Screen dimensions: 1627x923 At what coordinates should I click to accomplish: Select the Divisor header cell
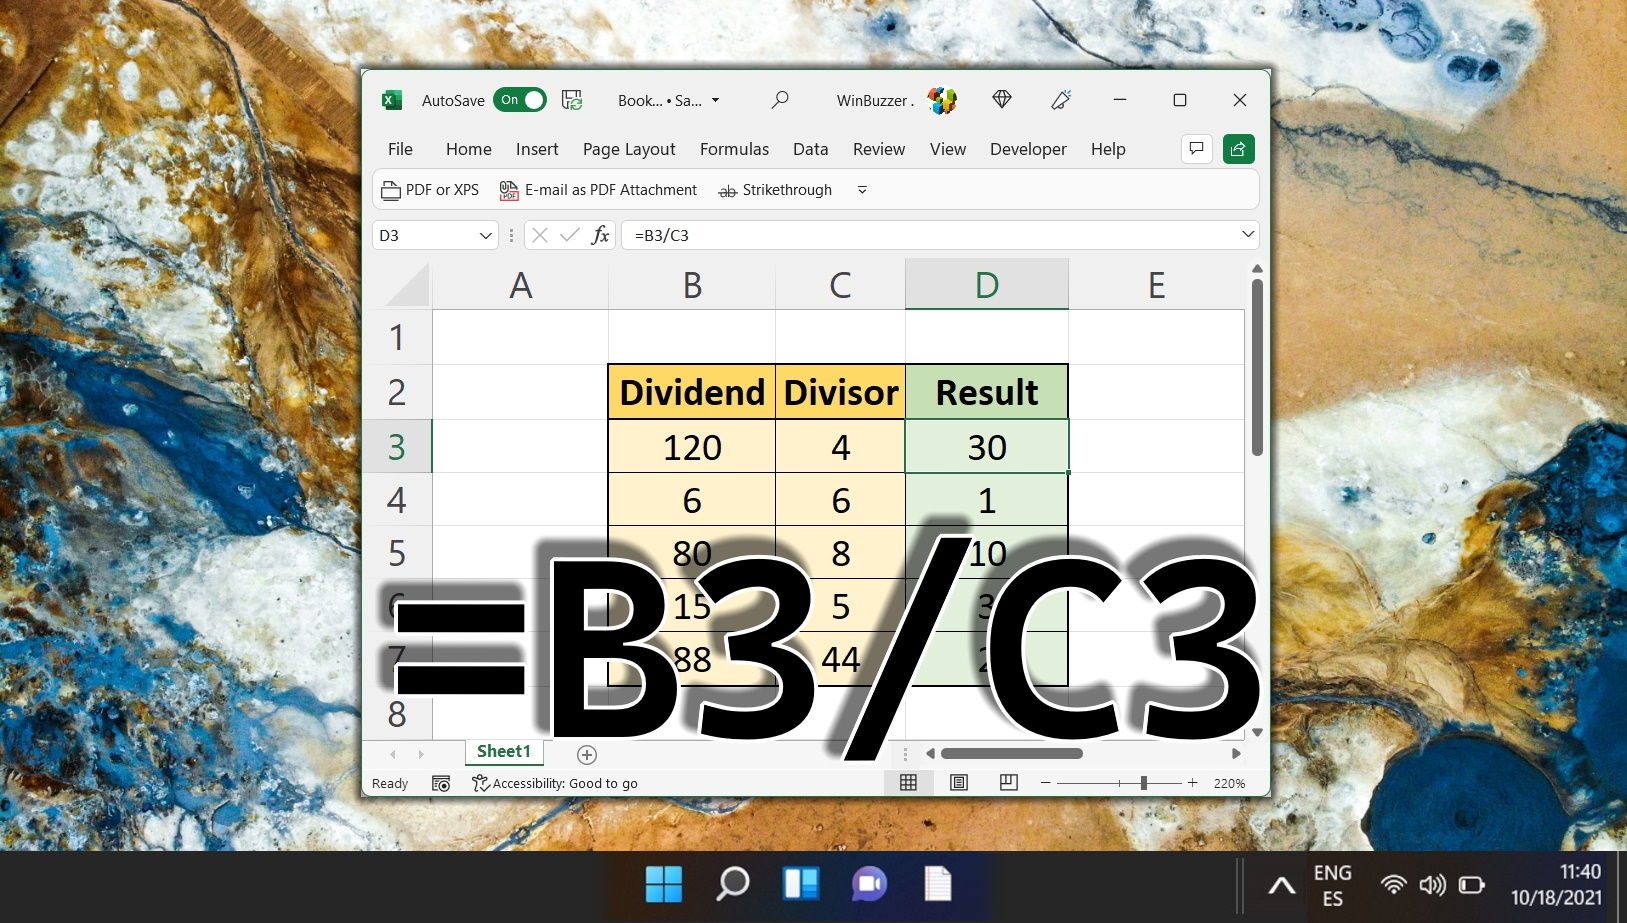point(840,392)
